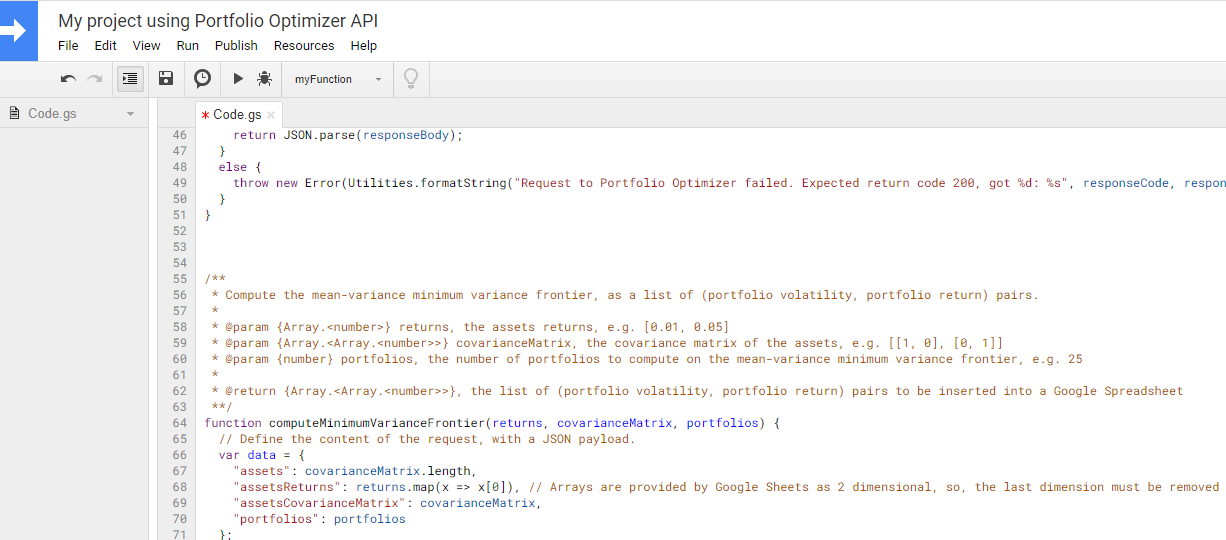Open the Resources menu

[304, 45]
